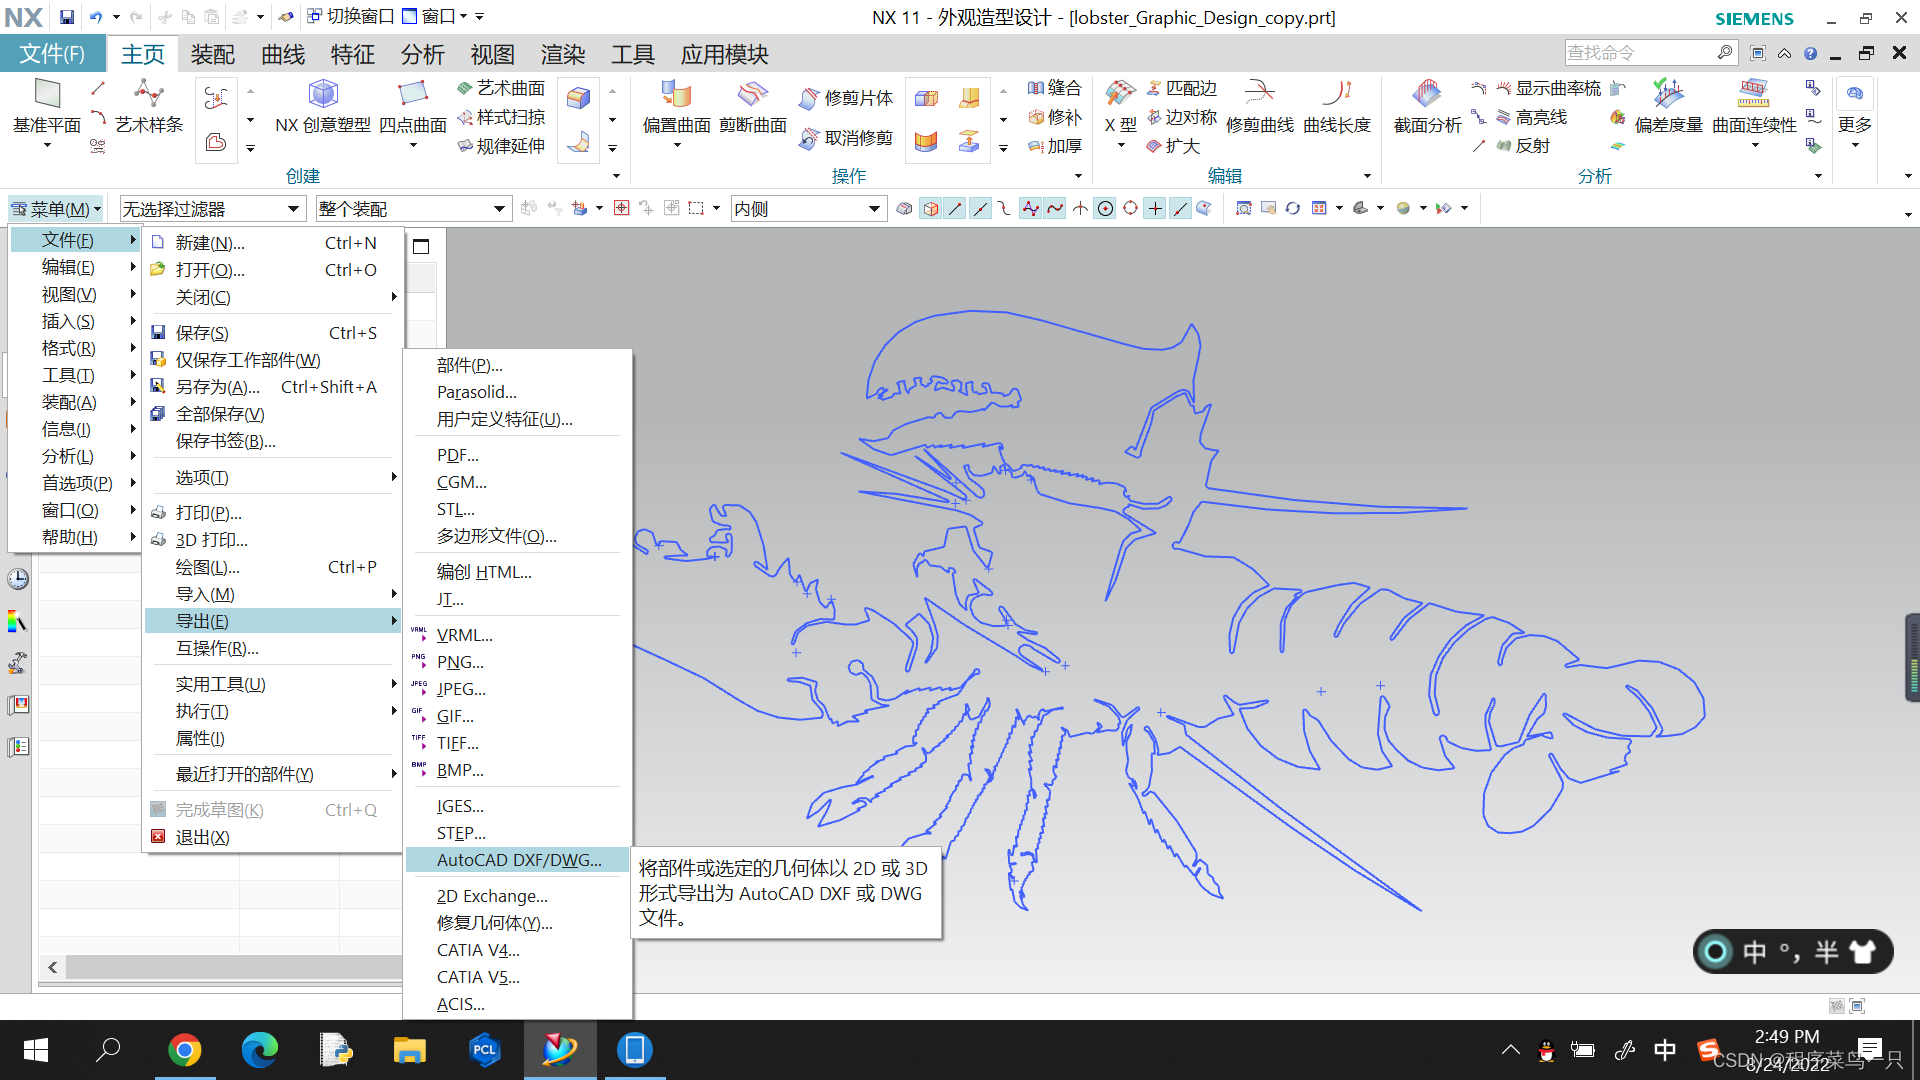This screenshot has width=1920, height=1080.
Task: Click the left scroll arrow of navigator panel
Action: [53, 967]
